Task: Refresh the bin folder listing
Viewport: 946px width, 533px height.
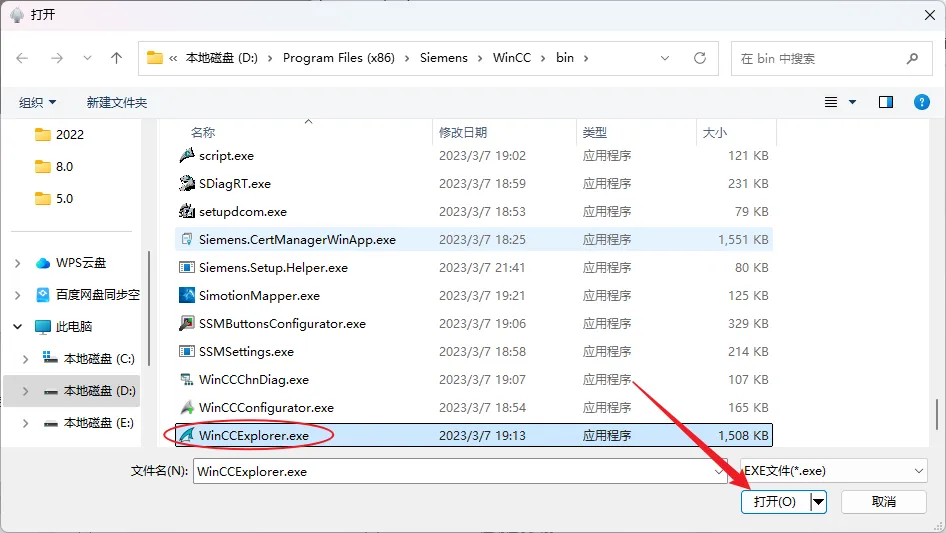Action: click(x=700, y=58)
